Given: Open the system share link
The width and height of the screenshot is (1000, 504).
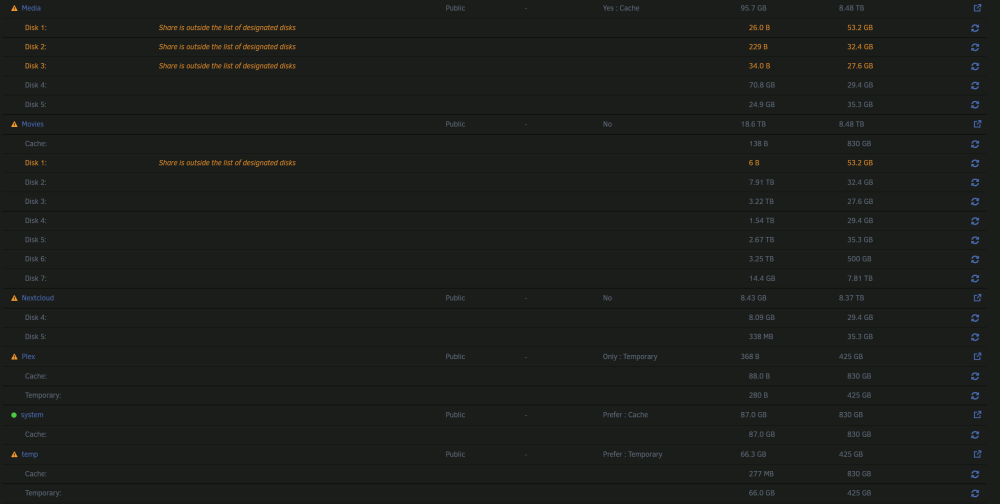Looking at the screenshot, I should coord(32,415).
